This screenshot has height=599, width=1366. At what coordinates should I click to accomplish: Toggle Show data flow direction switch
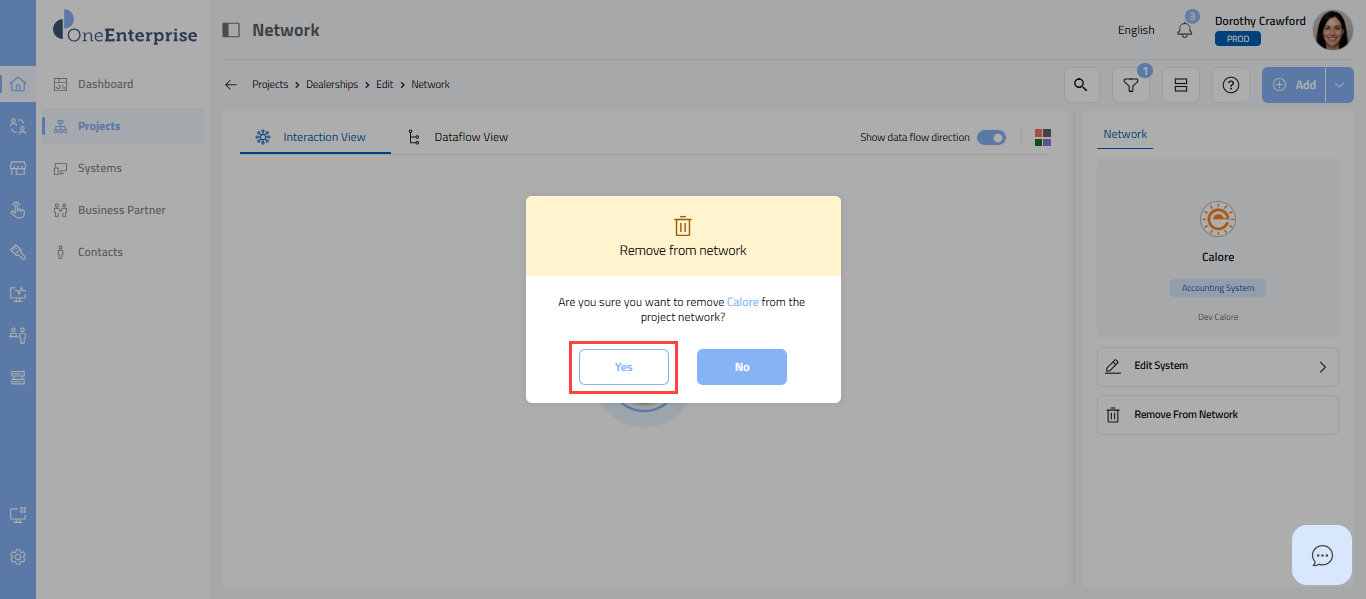pos(991,137)
